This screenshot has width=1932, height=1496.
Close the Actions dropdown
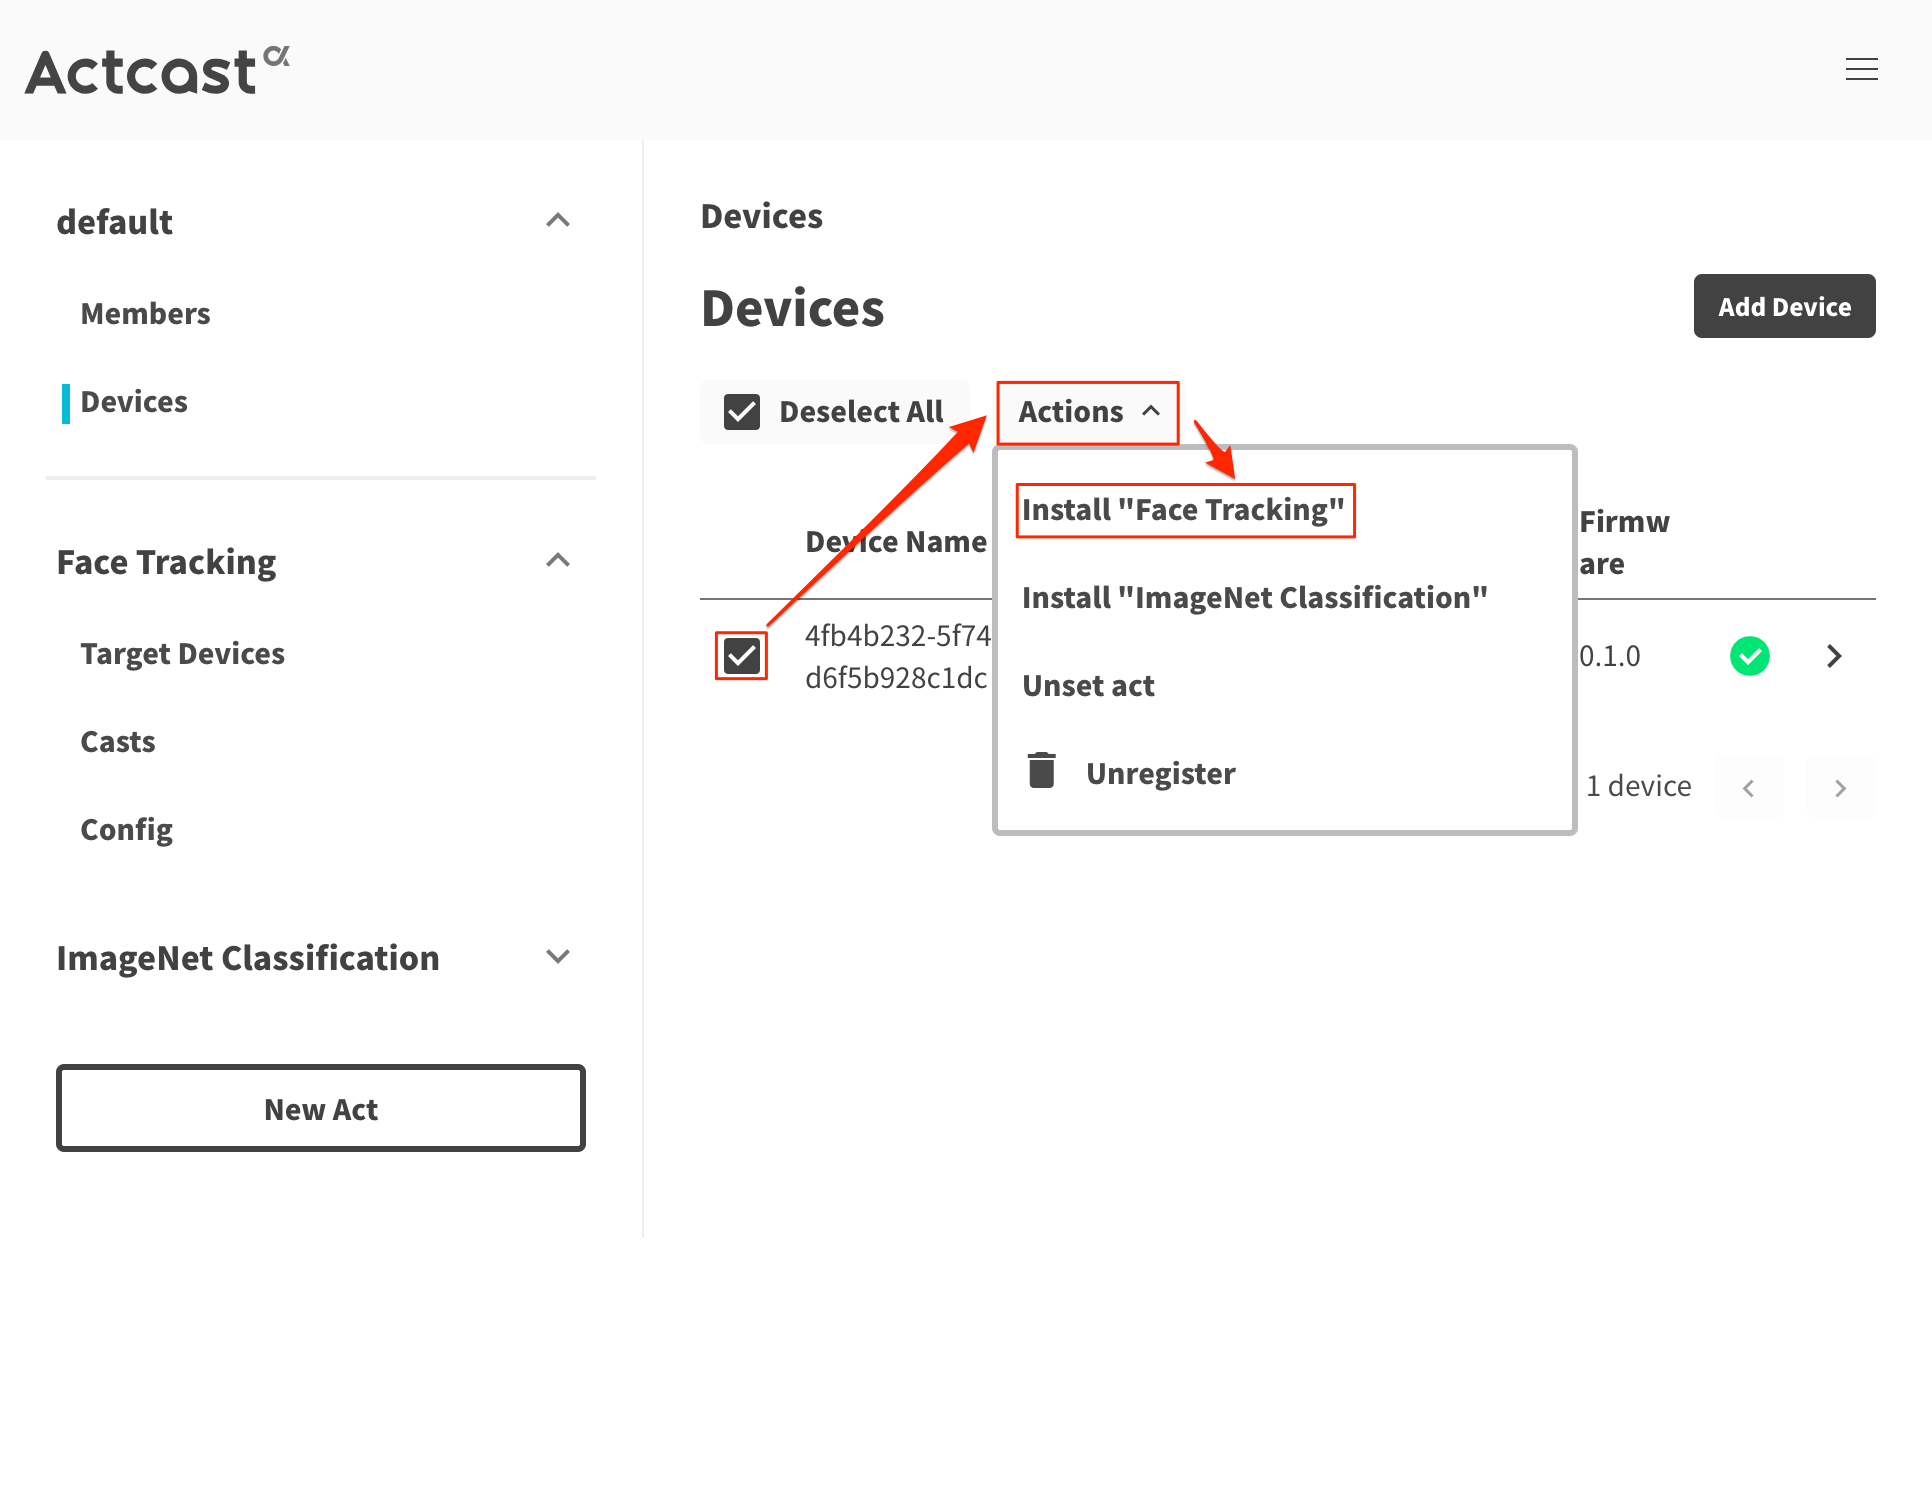tap(1088, 412)
